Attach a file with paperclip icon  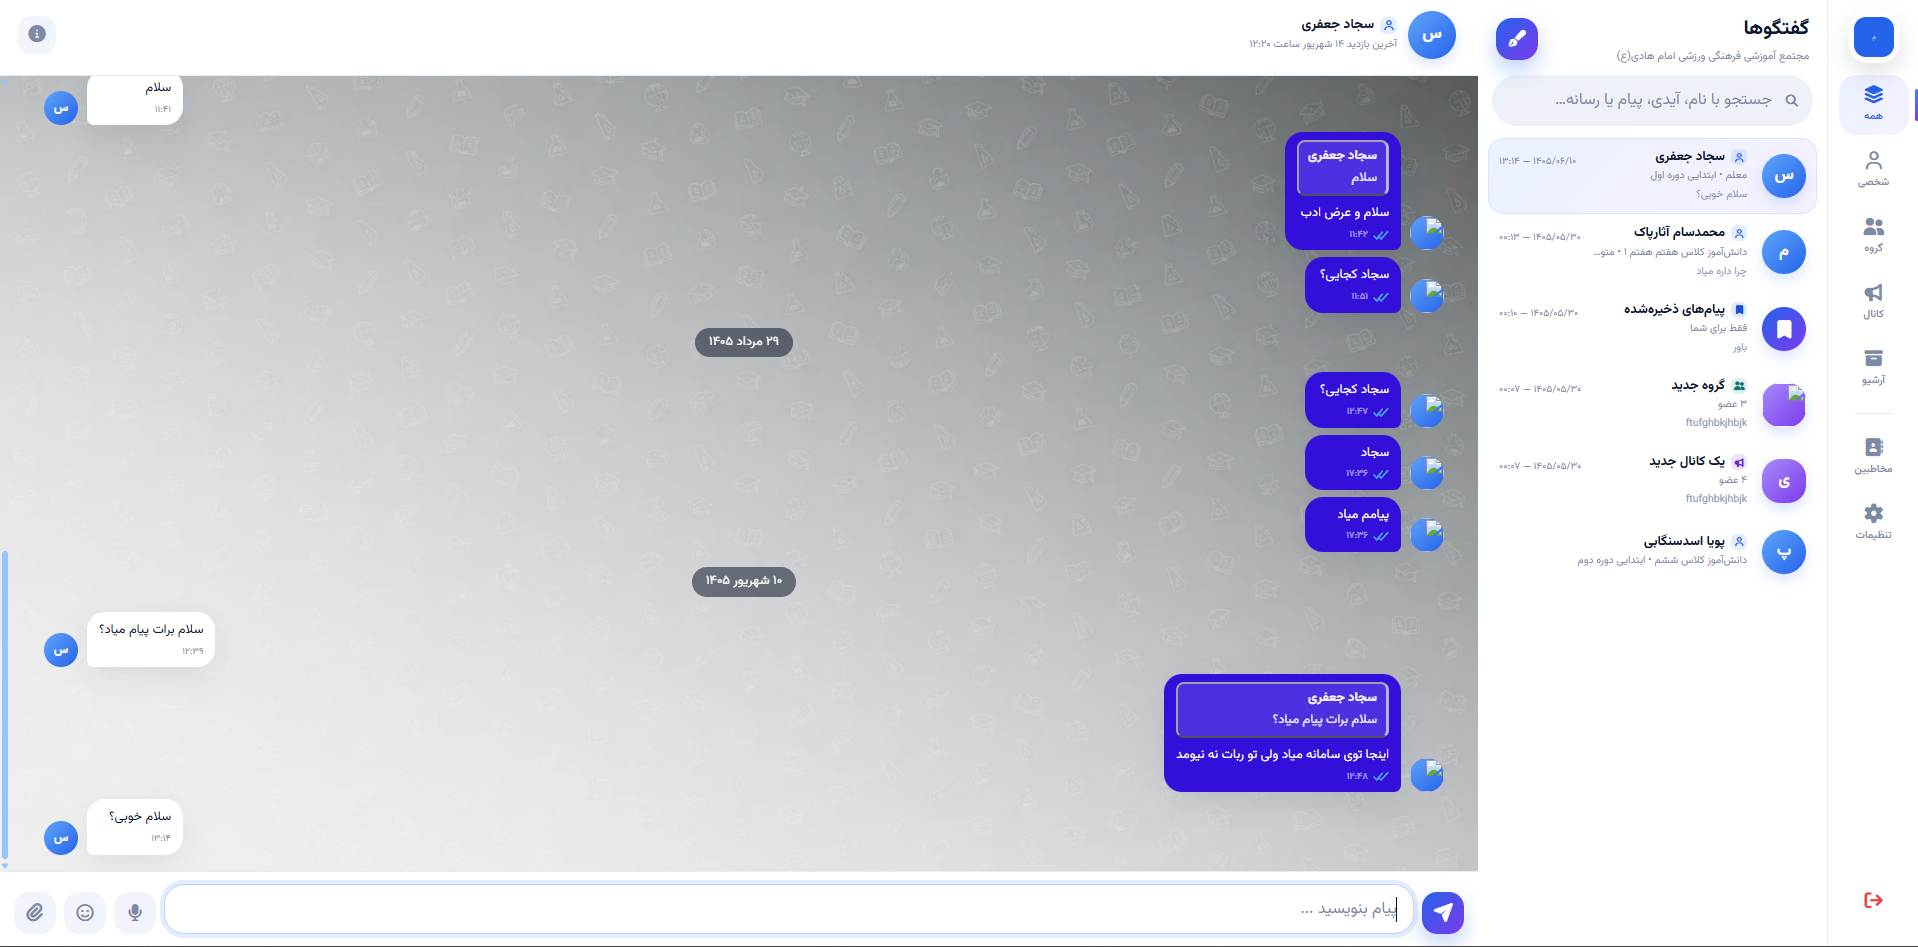click(x=35, y=912)
